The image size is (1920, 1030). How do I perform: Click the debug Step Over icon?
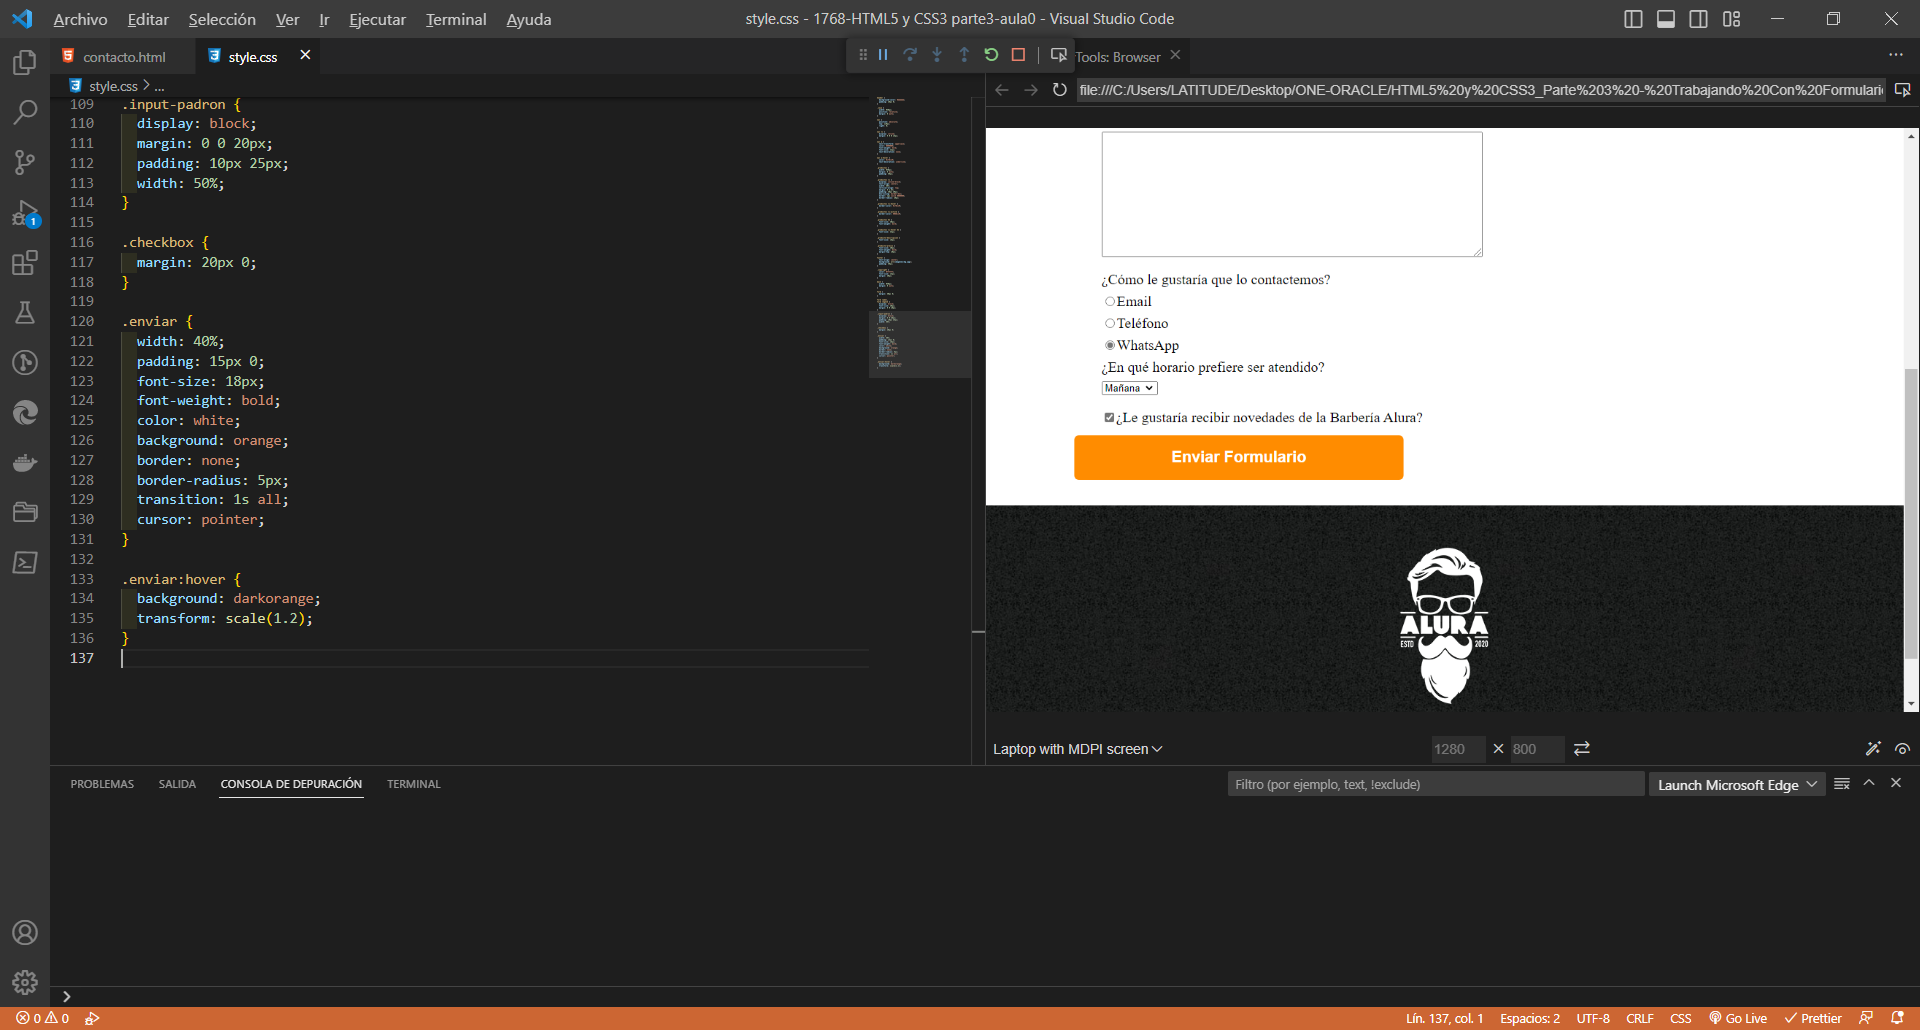[x=910, y=55]
